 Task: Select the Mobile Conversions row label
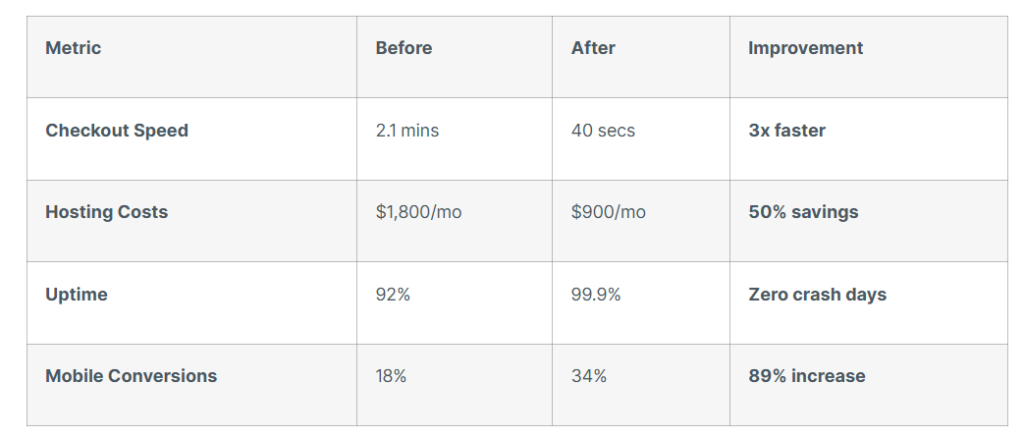(131, 376)
